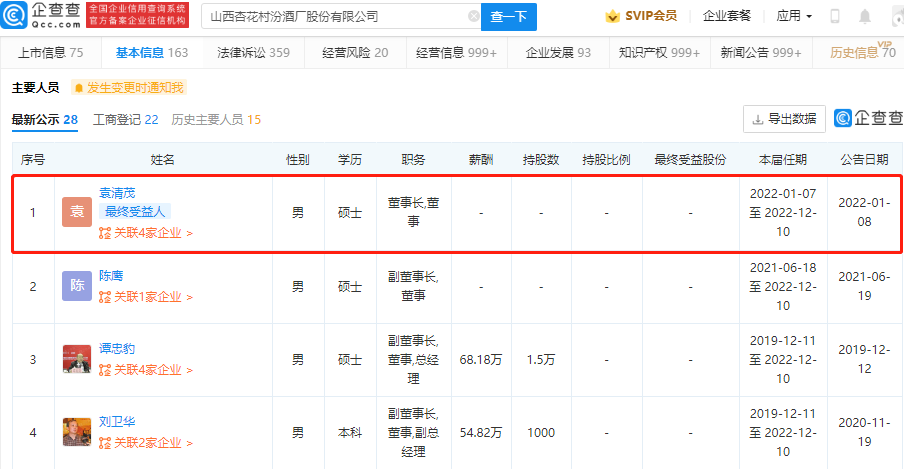Open the 知识产权 tab
The image size is (904, 469).
659,52
